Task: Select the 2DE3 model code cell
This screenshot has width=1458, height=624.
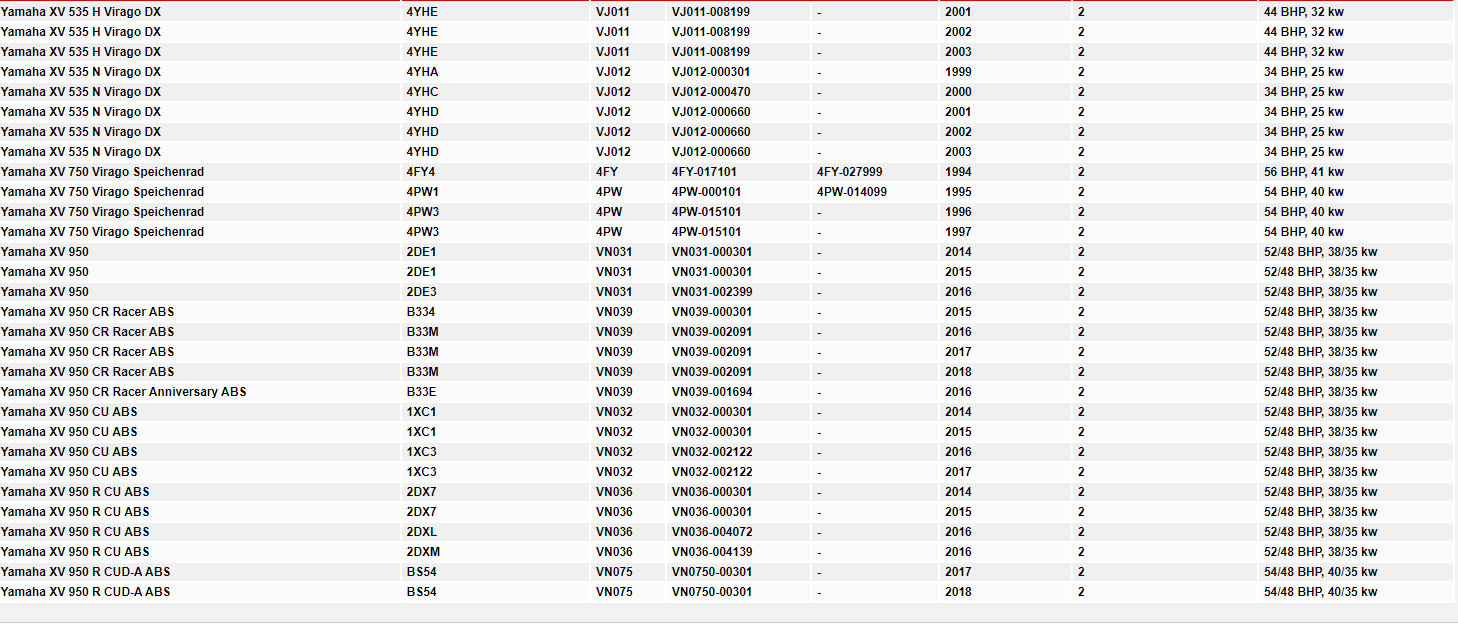Action: [422, 292]
